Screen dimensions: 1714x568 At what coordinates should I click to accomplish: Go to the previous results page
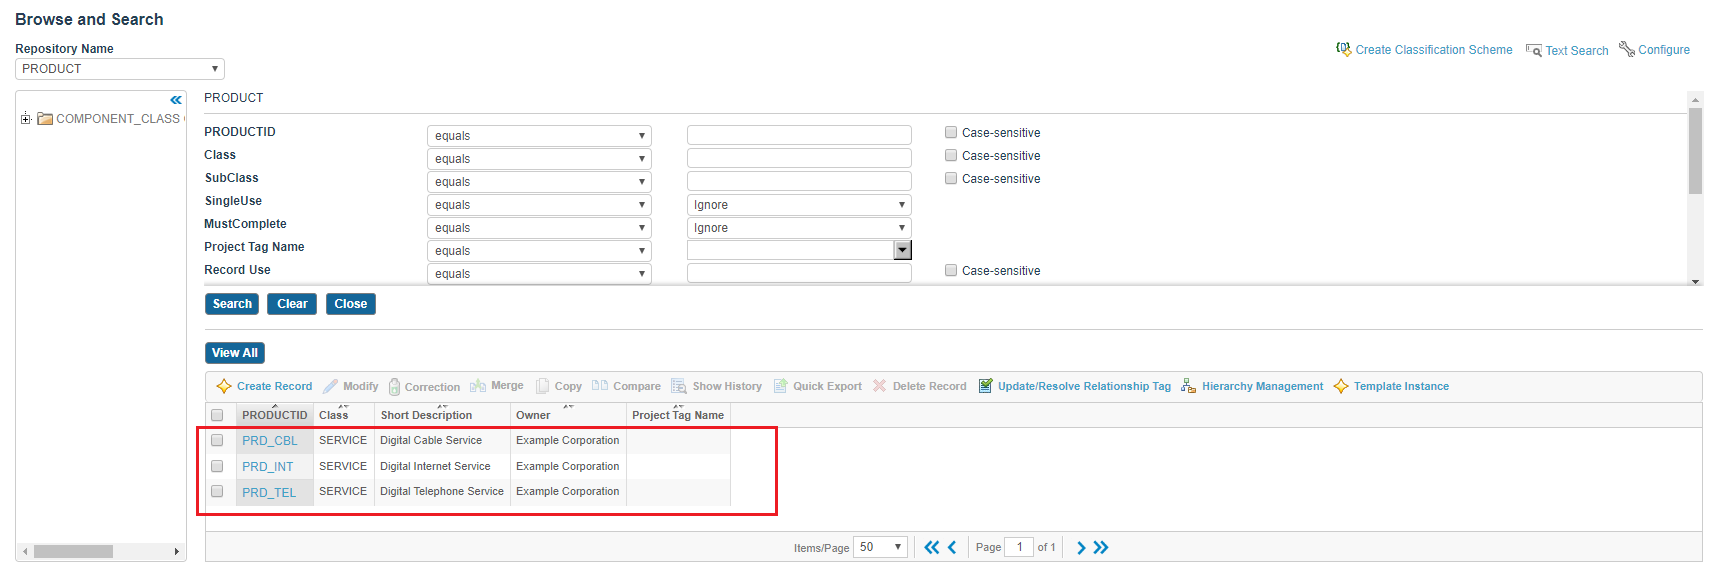click(x=952, y=547)
